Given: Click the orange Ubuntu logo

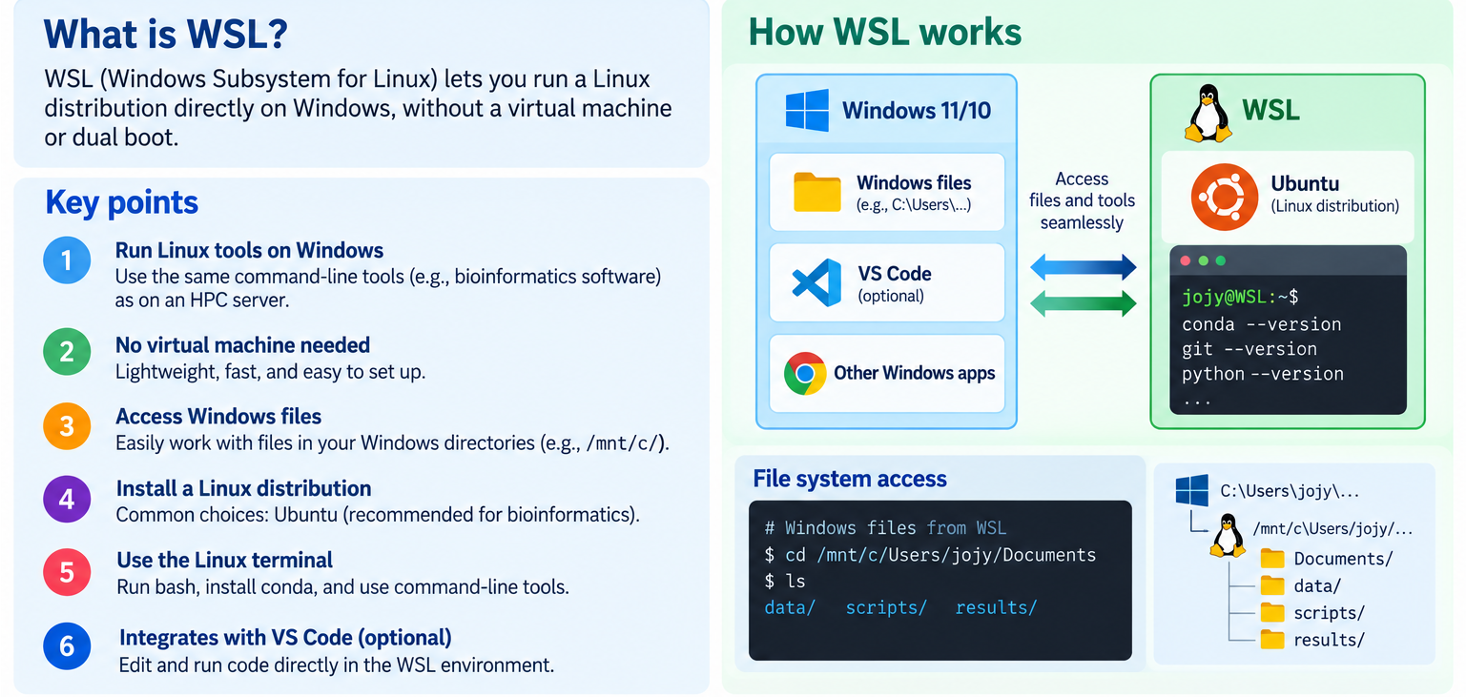Looking at the screenshot, I should (x=1225, y=197).
